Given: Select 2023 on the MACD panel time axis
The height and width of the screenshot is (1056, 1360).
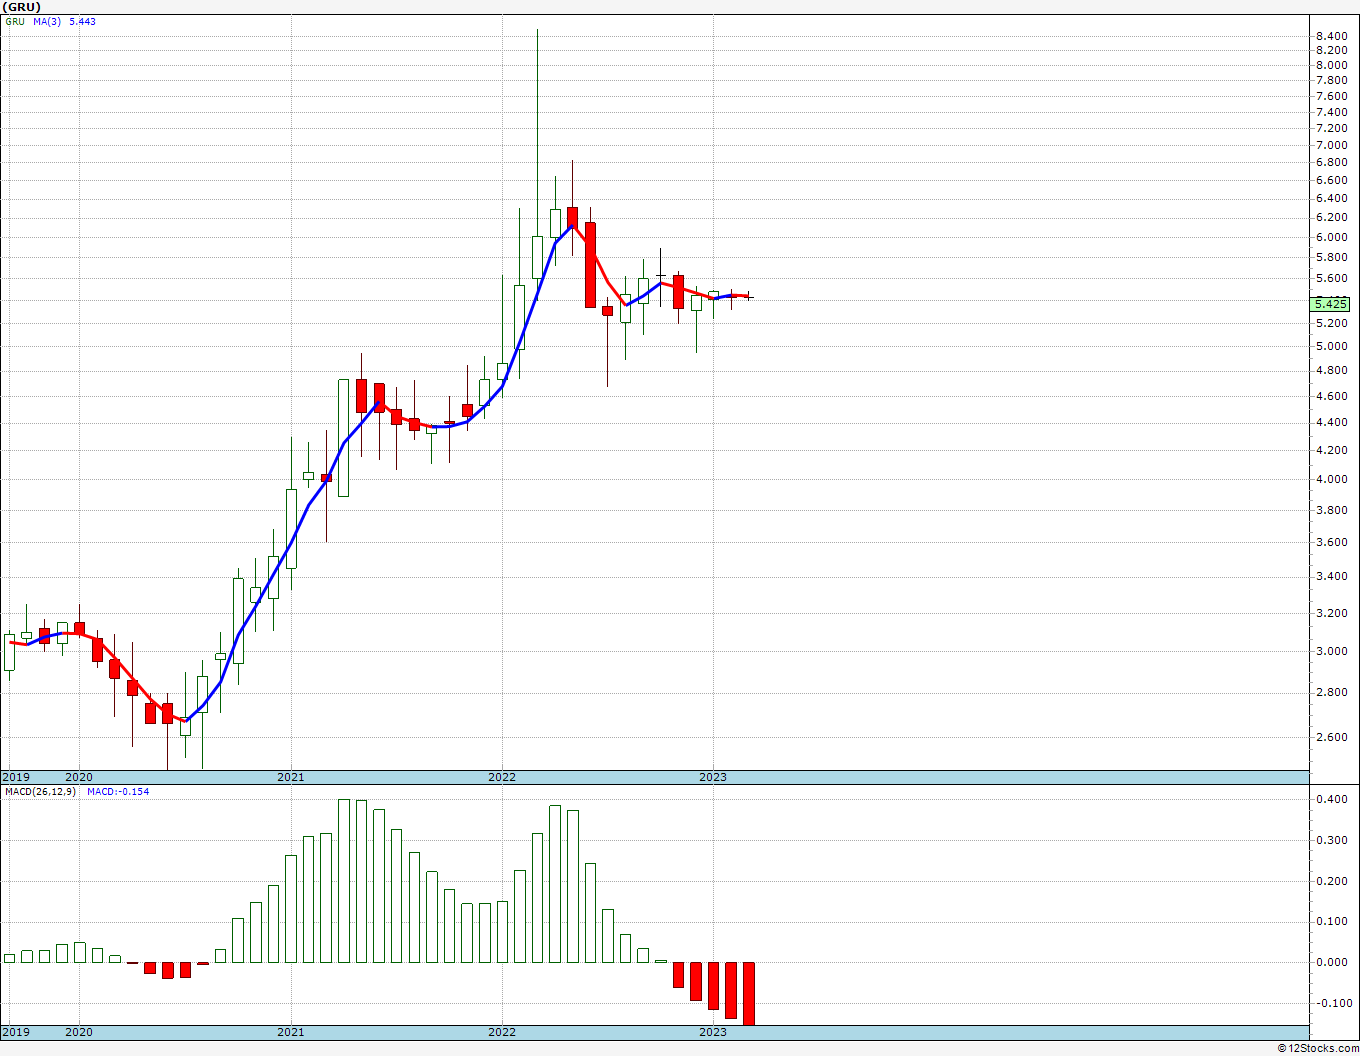Looking at the screenshot, I should 712,1032.
